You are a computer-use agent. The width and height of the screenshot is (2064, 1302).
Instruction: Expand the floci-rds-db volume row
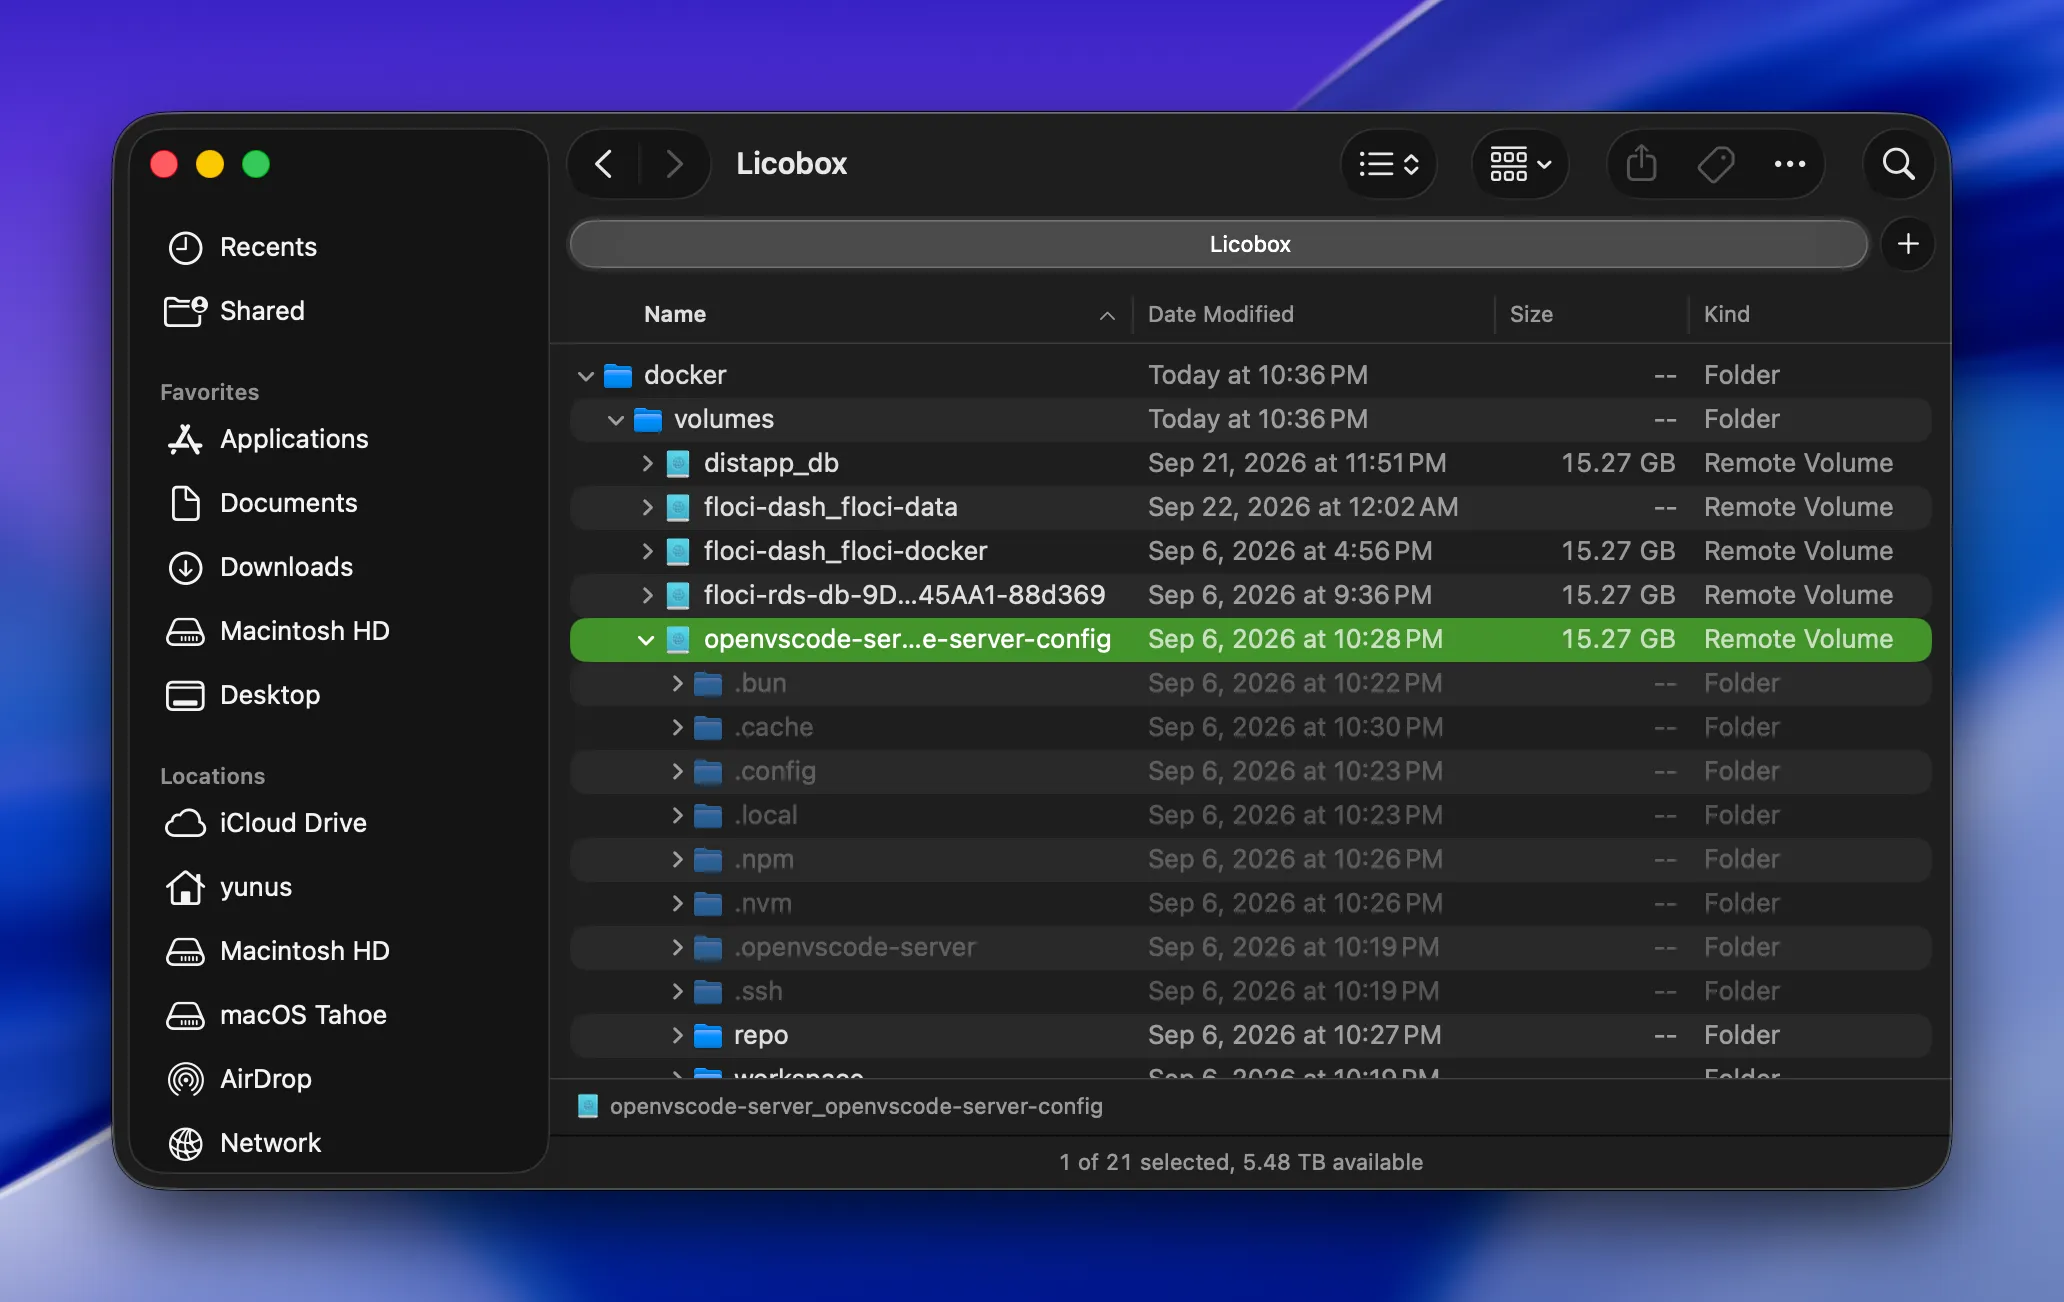[x=647, y=595]
